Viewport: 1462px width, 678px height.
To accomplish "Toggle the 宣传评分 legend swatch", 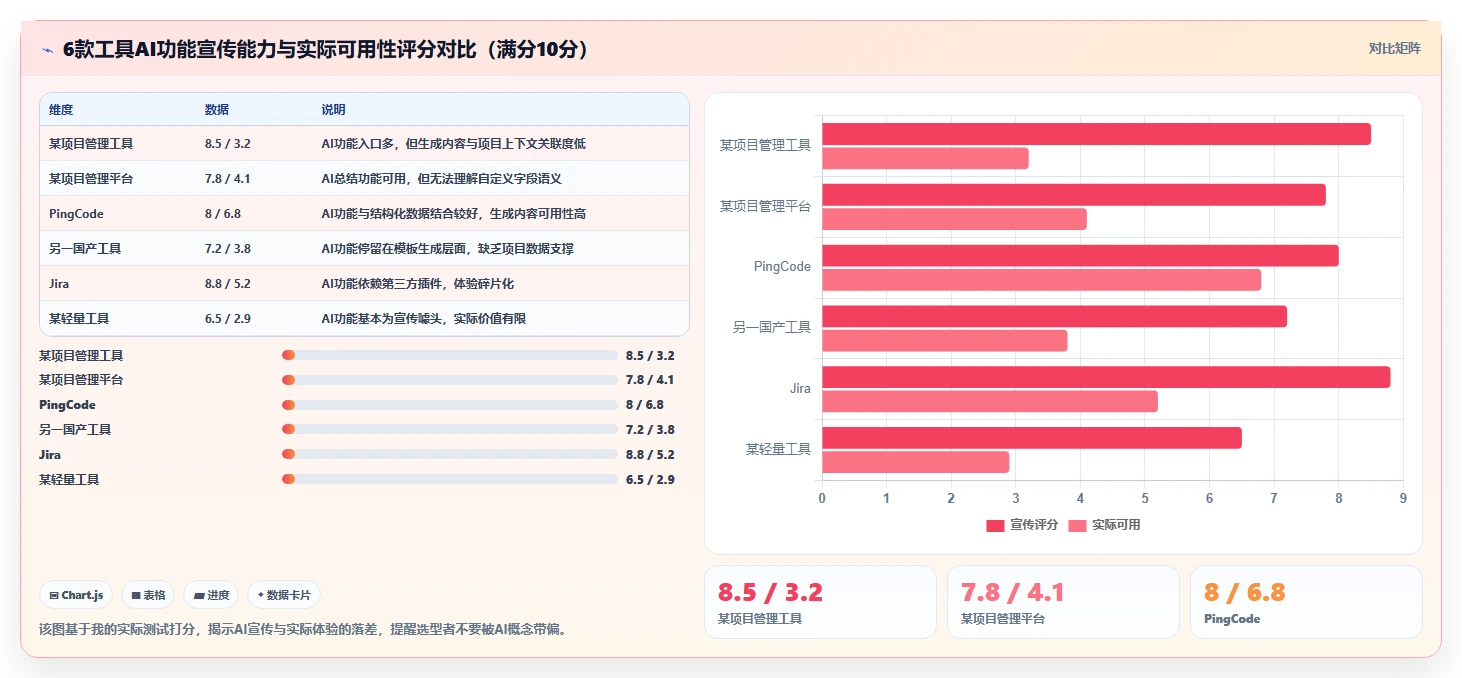I will (x=995, y=525).
